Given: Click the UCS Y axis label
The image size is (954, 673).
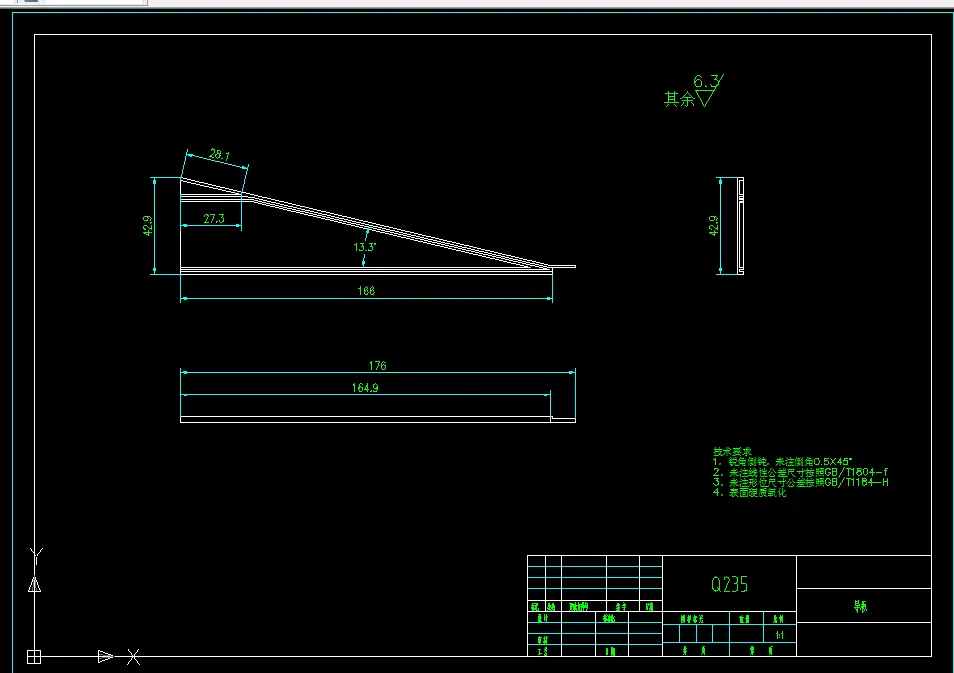Looking at the screenshot, I should (37, 555).
